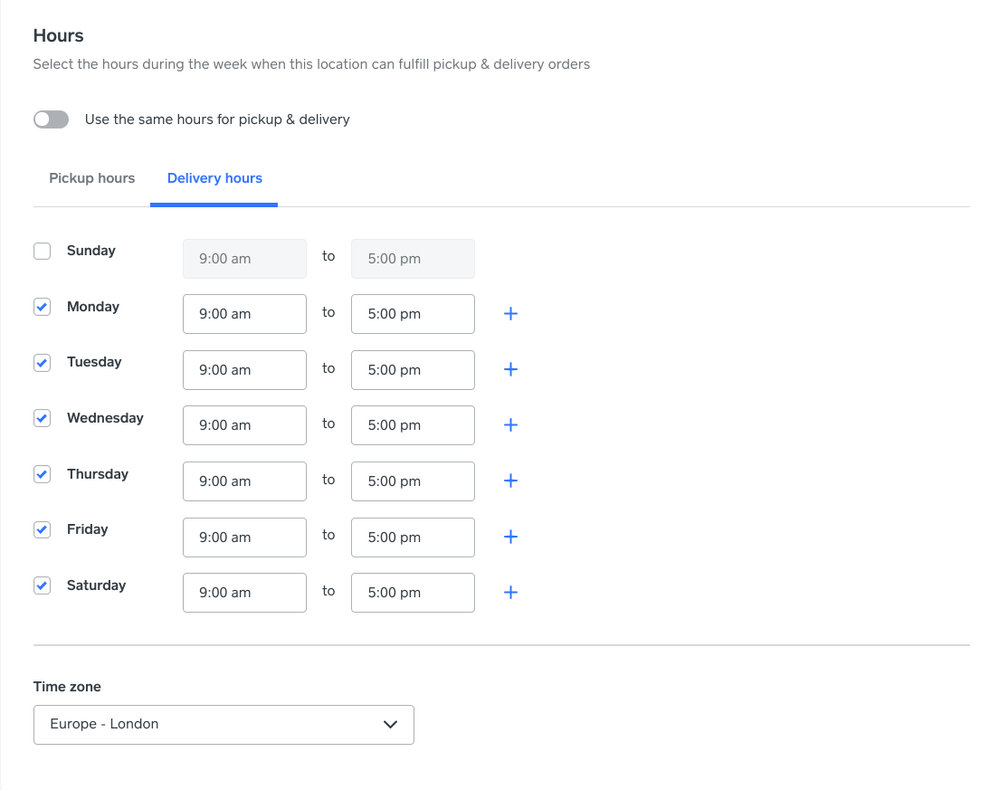999x790 pixels.
Task: Click Tuesday's closing time field
Action: point(412,370)
